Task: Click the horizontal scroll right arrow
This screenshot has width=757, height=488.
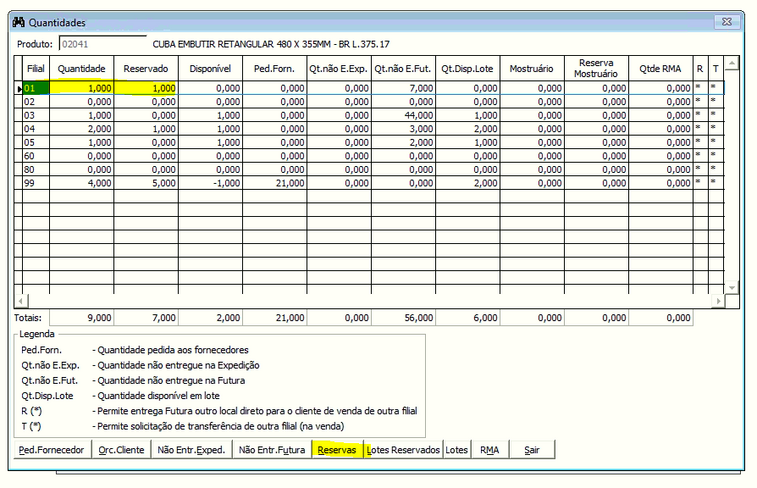Action: click(x=718, y=301)
